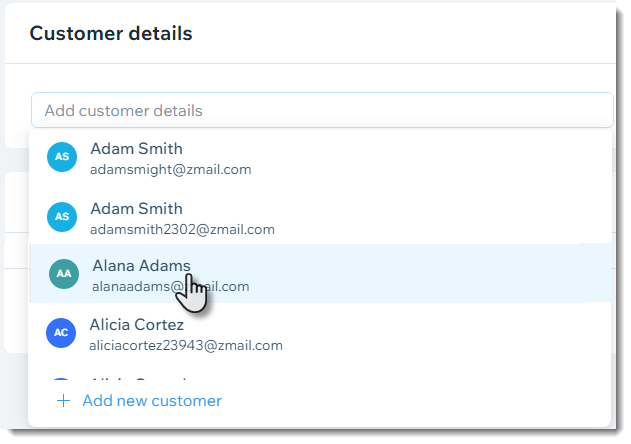Click the partially visible avatar below Alicia Cortez

[x=61, y=379]
